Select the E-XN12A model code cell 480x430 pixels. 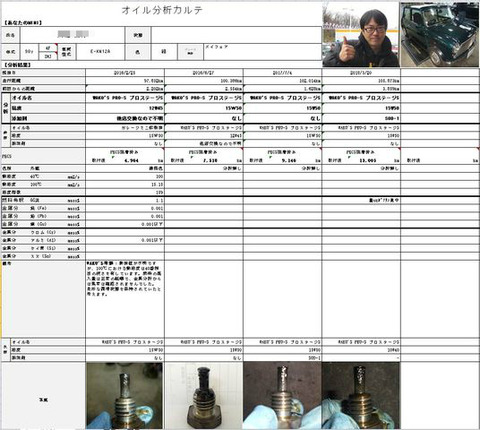coord(100,52)
